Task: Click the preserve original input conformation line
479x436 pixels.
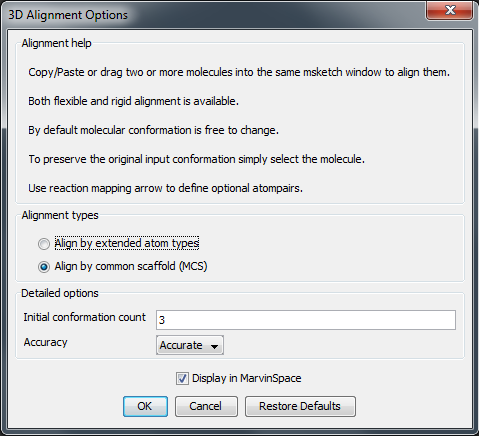Action: [197, 159]
